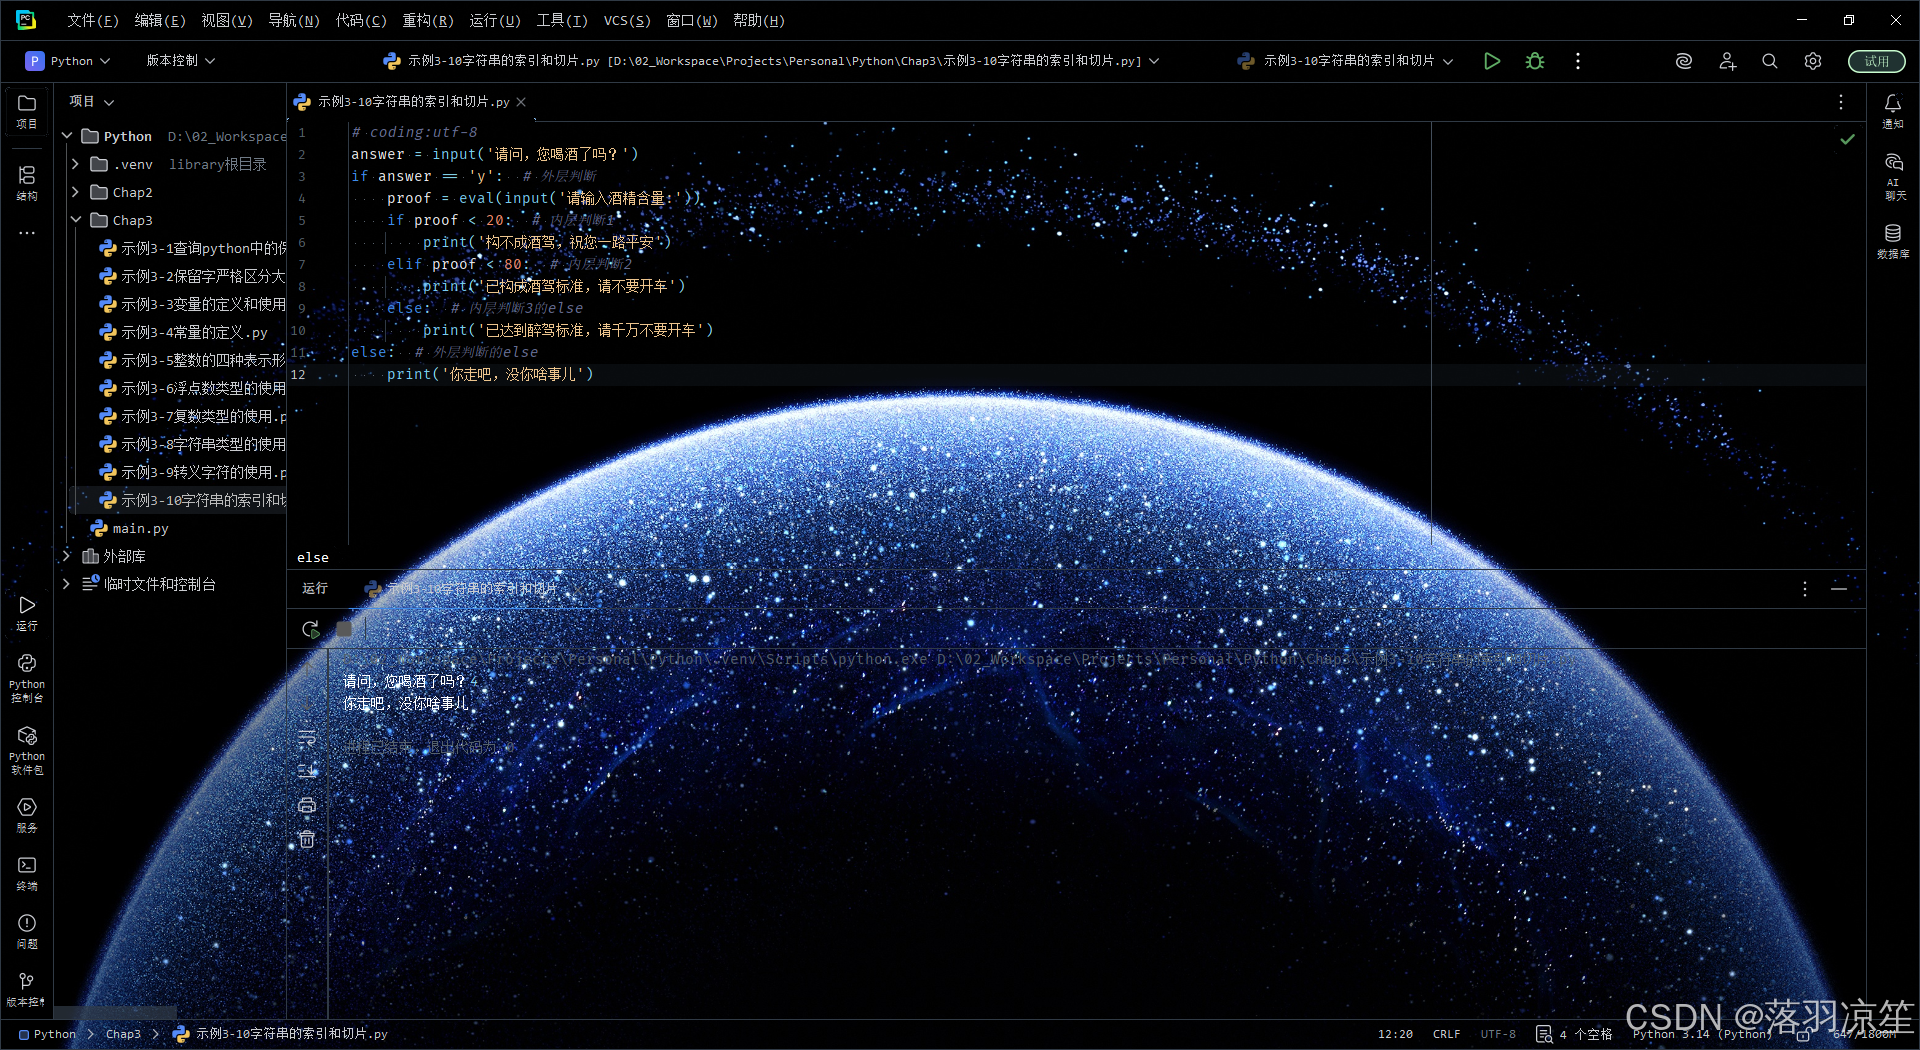Open the Python 软件包 tool window

coord(27,749)
